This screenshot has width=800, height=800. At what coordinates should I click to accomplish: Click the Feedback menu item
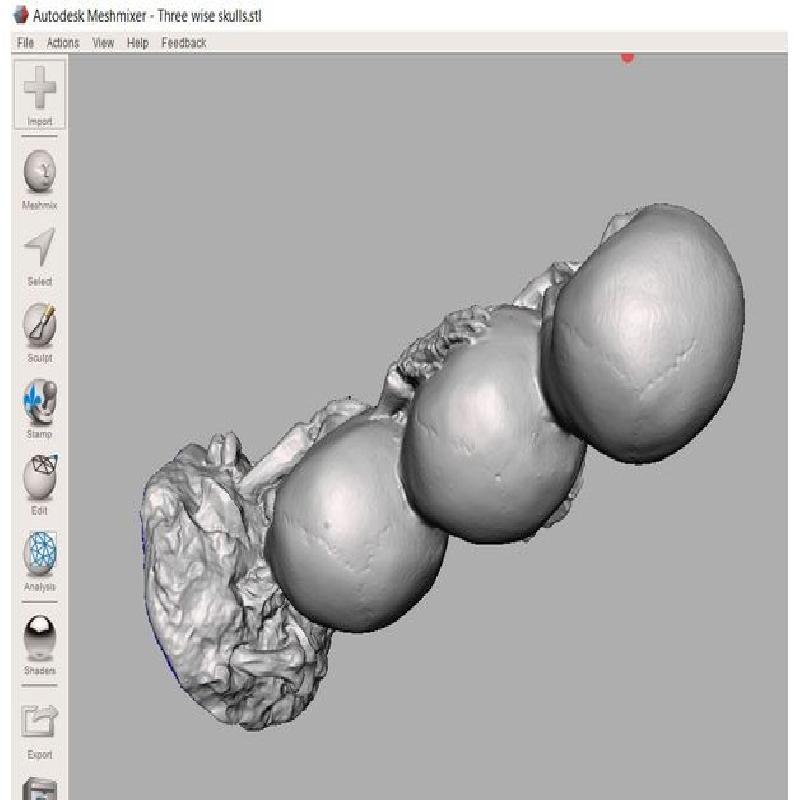183,43
